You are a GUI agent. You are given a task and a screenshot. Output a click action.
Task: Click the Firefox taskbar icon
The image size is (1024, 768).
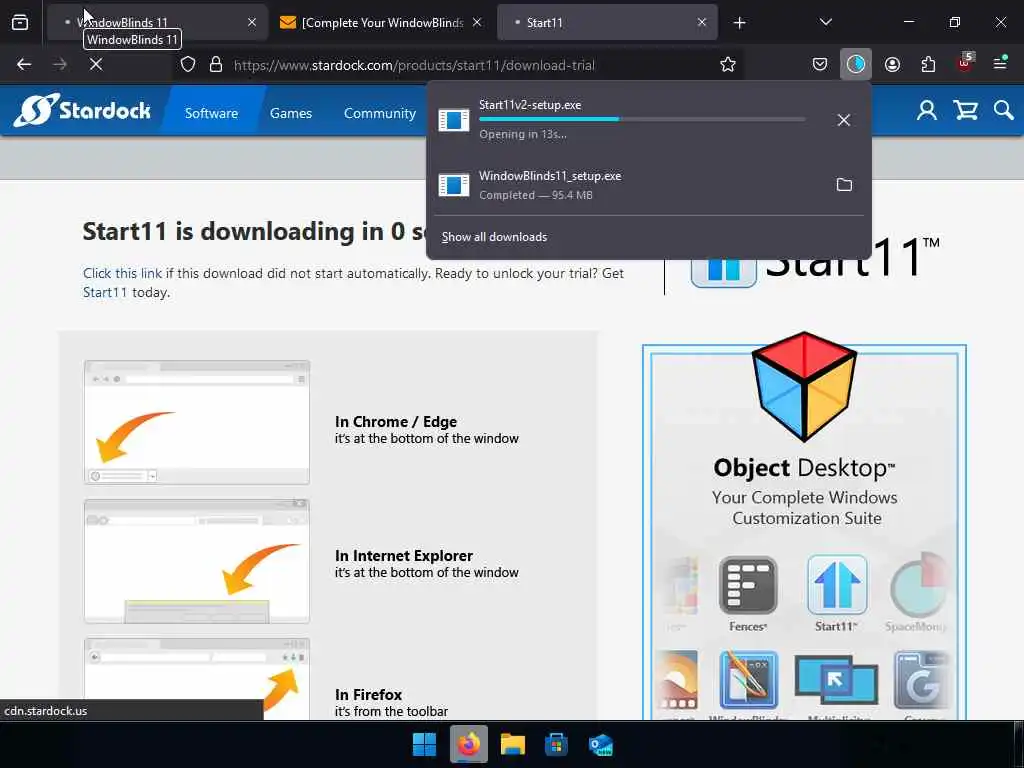tap(469, 744)
